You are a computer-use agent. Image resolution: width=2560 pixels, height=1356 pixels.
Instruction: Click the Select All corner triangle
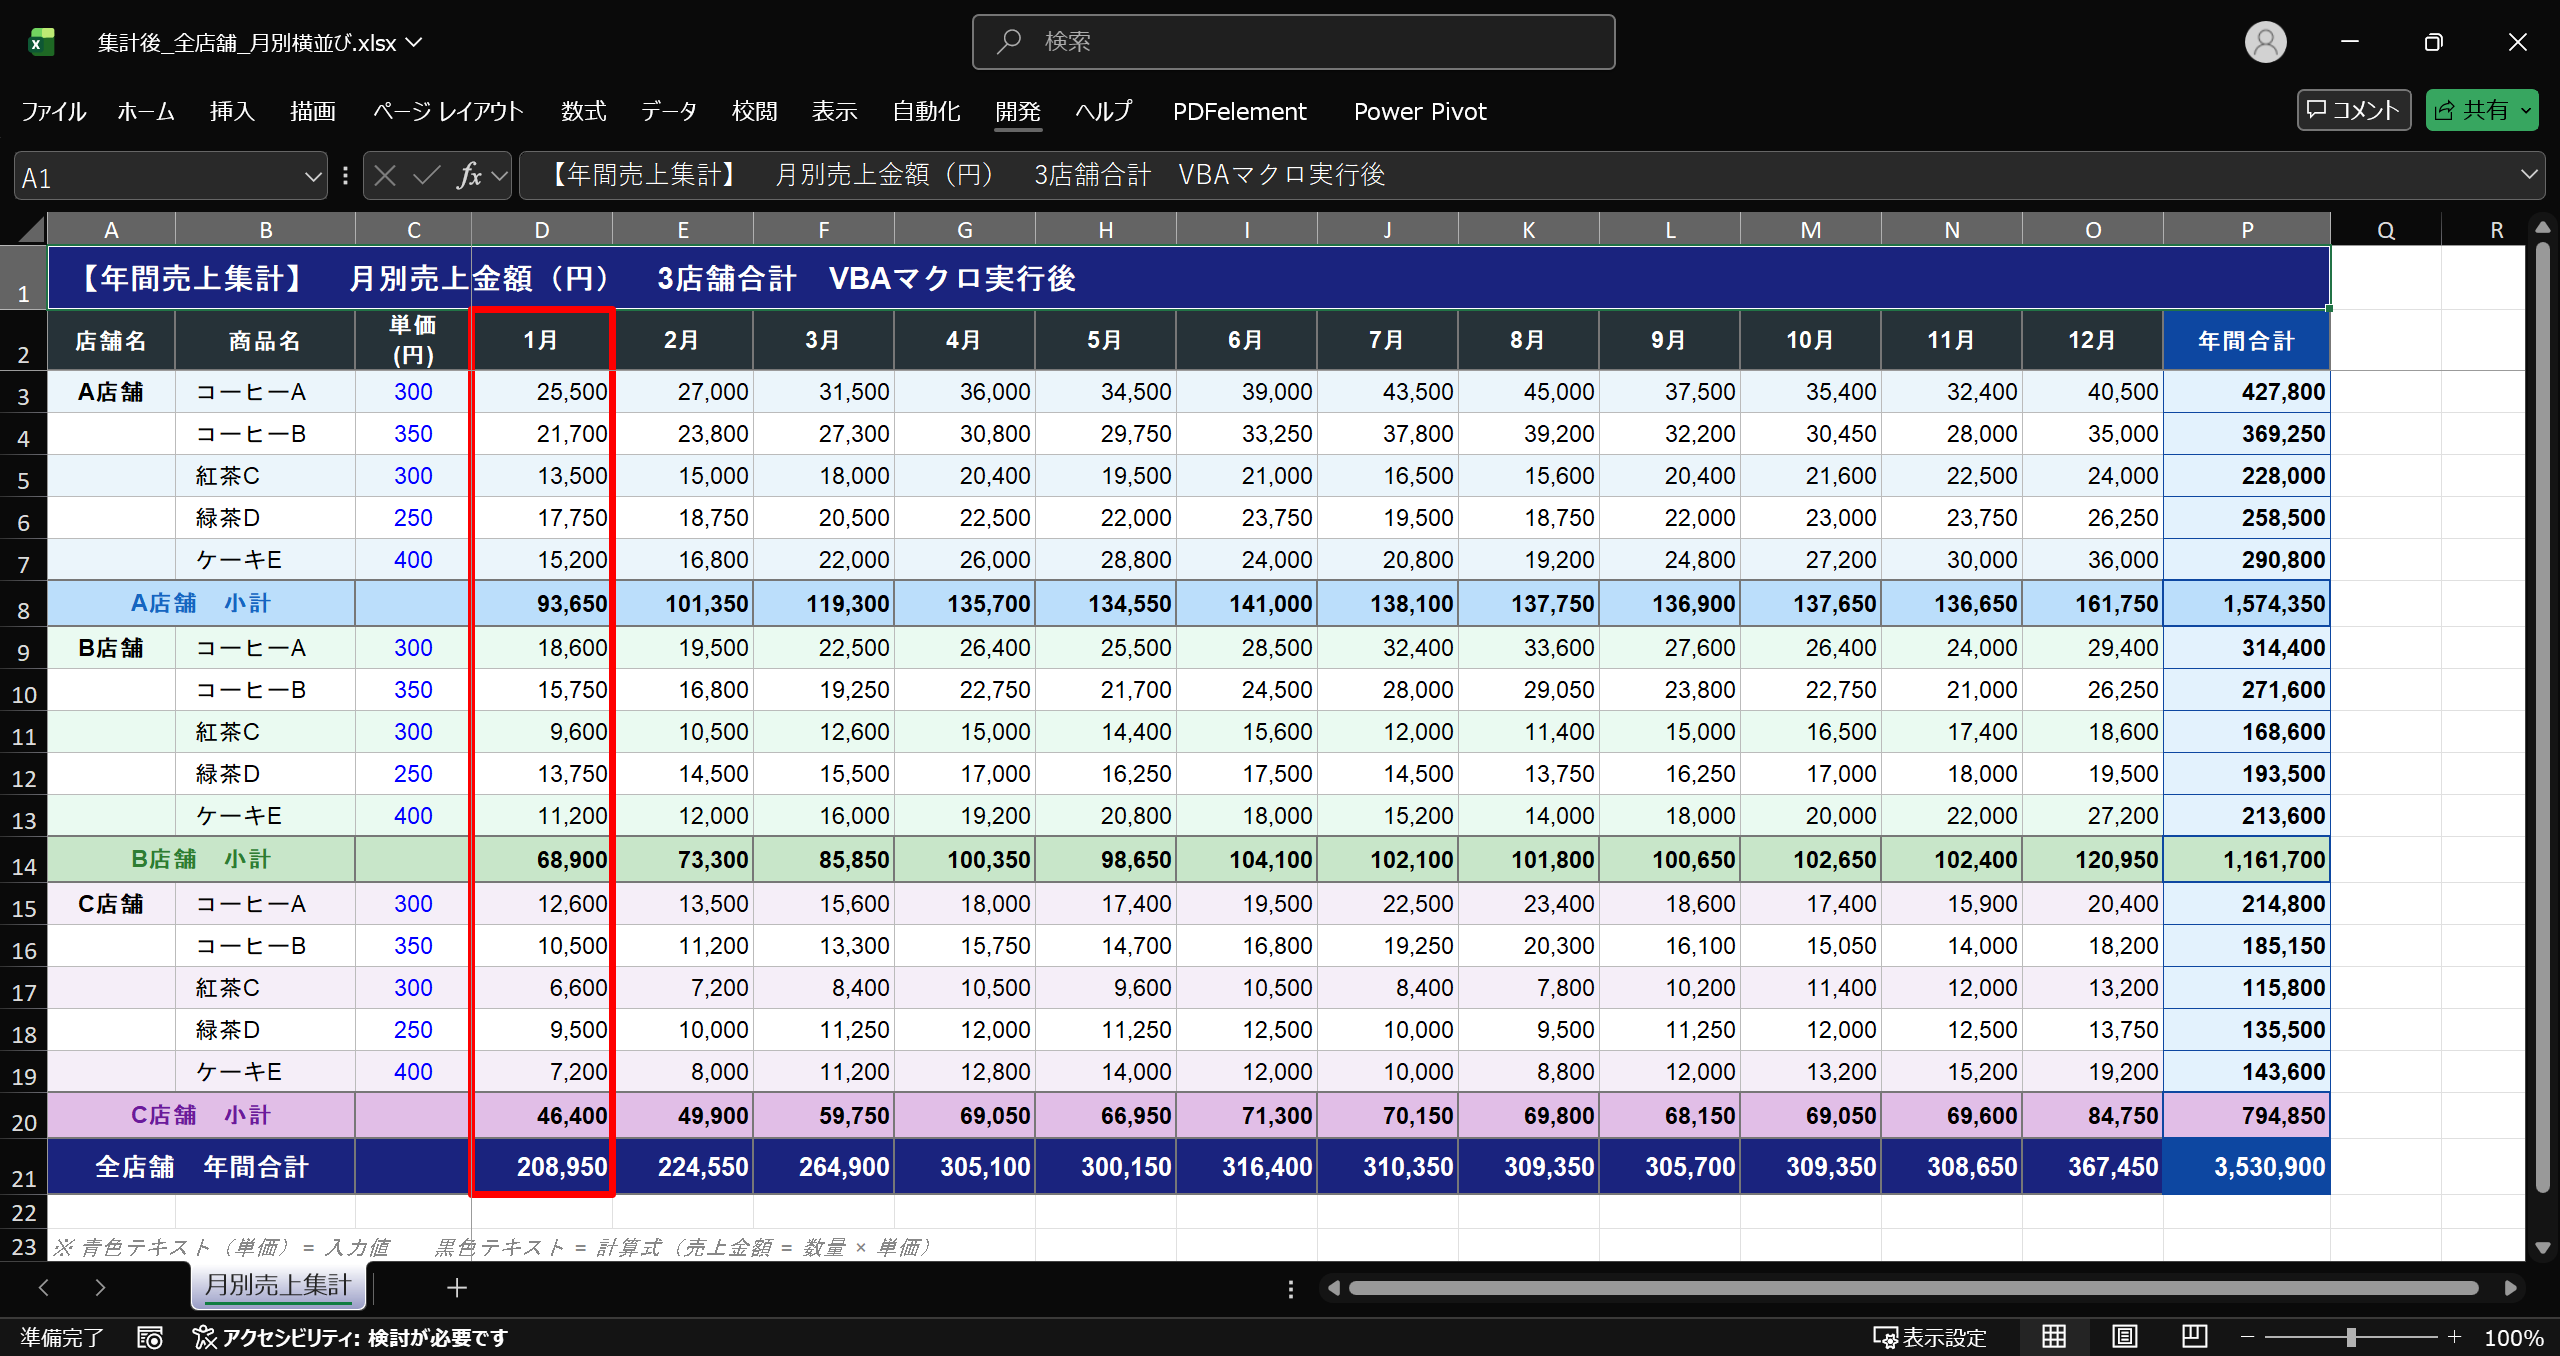tap(32, 230)
